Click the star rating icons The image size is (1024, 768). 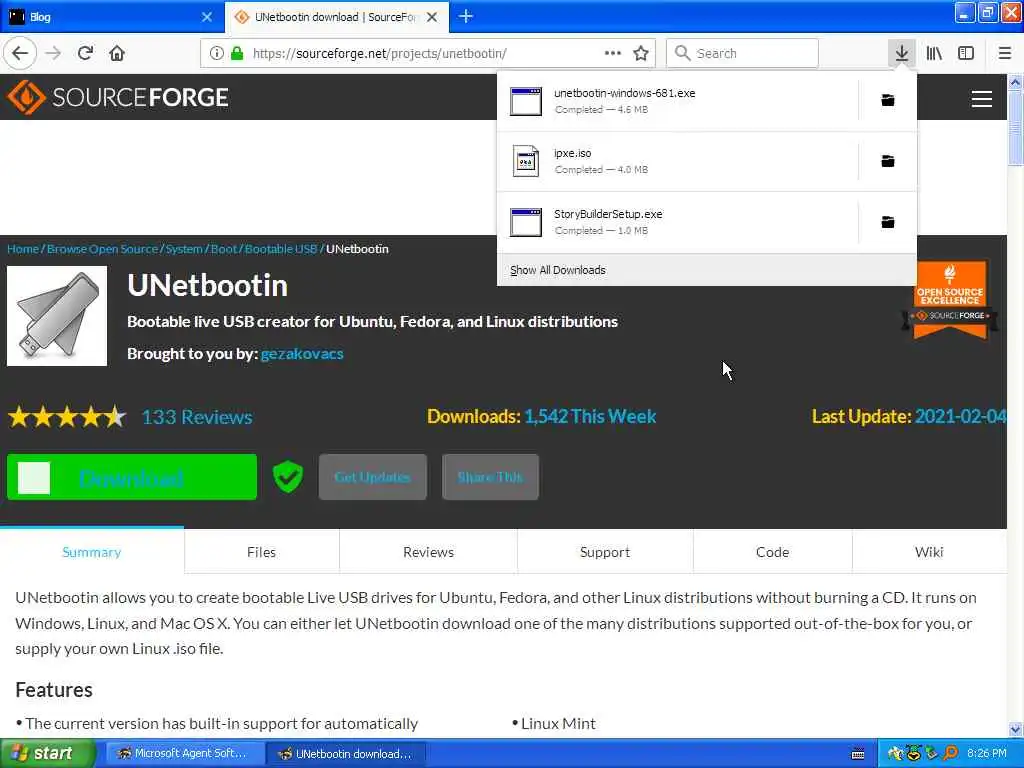pyautogui.click(x=67, y=417)
